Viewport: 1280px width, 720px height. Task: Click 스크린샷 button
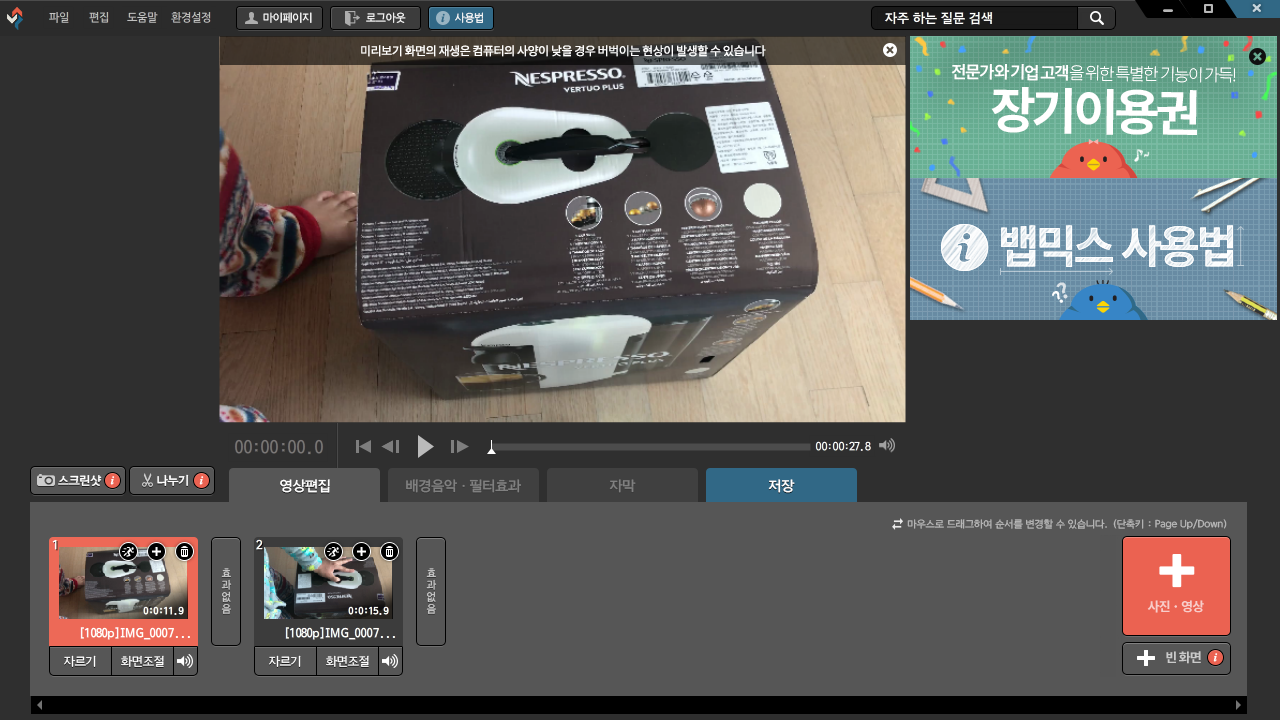coord(78,480)
